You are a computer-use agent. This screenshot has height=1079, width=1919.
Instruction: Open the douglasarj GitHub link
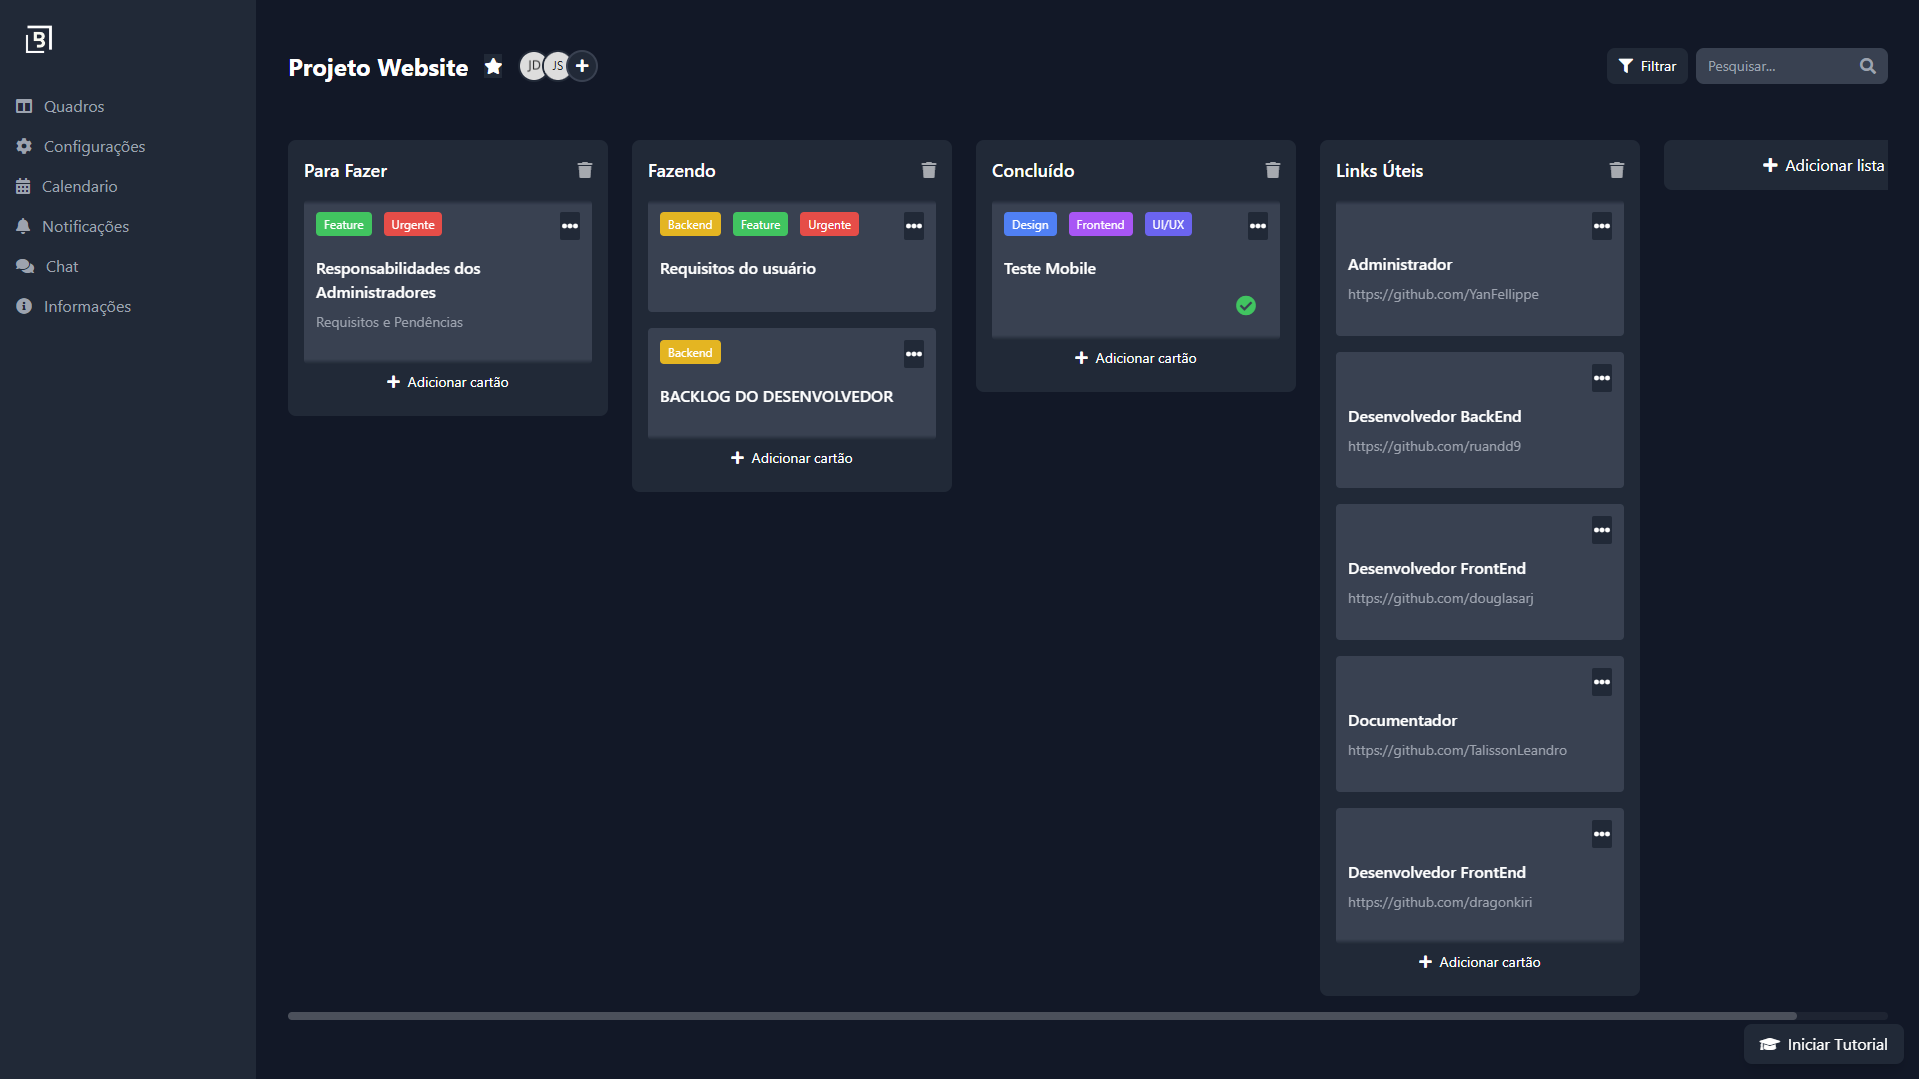(1440, 598)
